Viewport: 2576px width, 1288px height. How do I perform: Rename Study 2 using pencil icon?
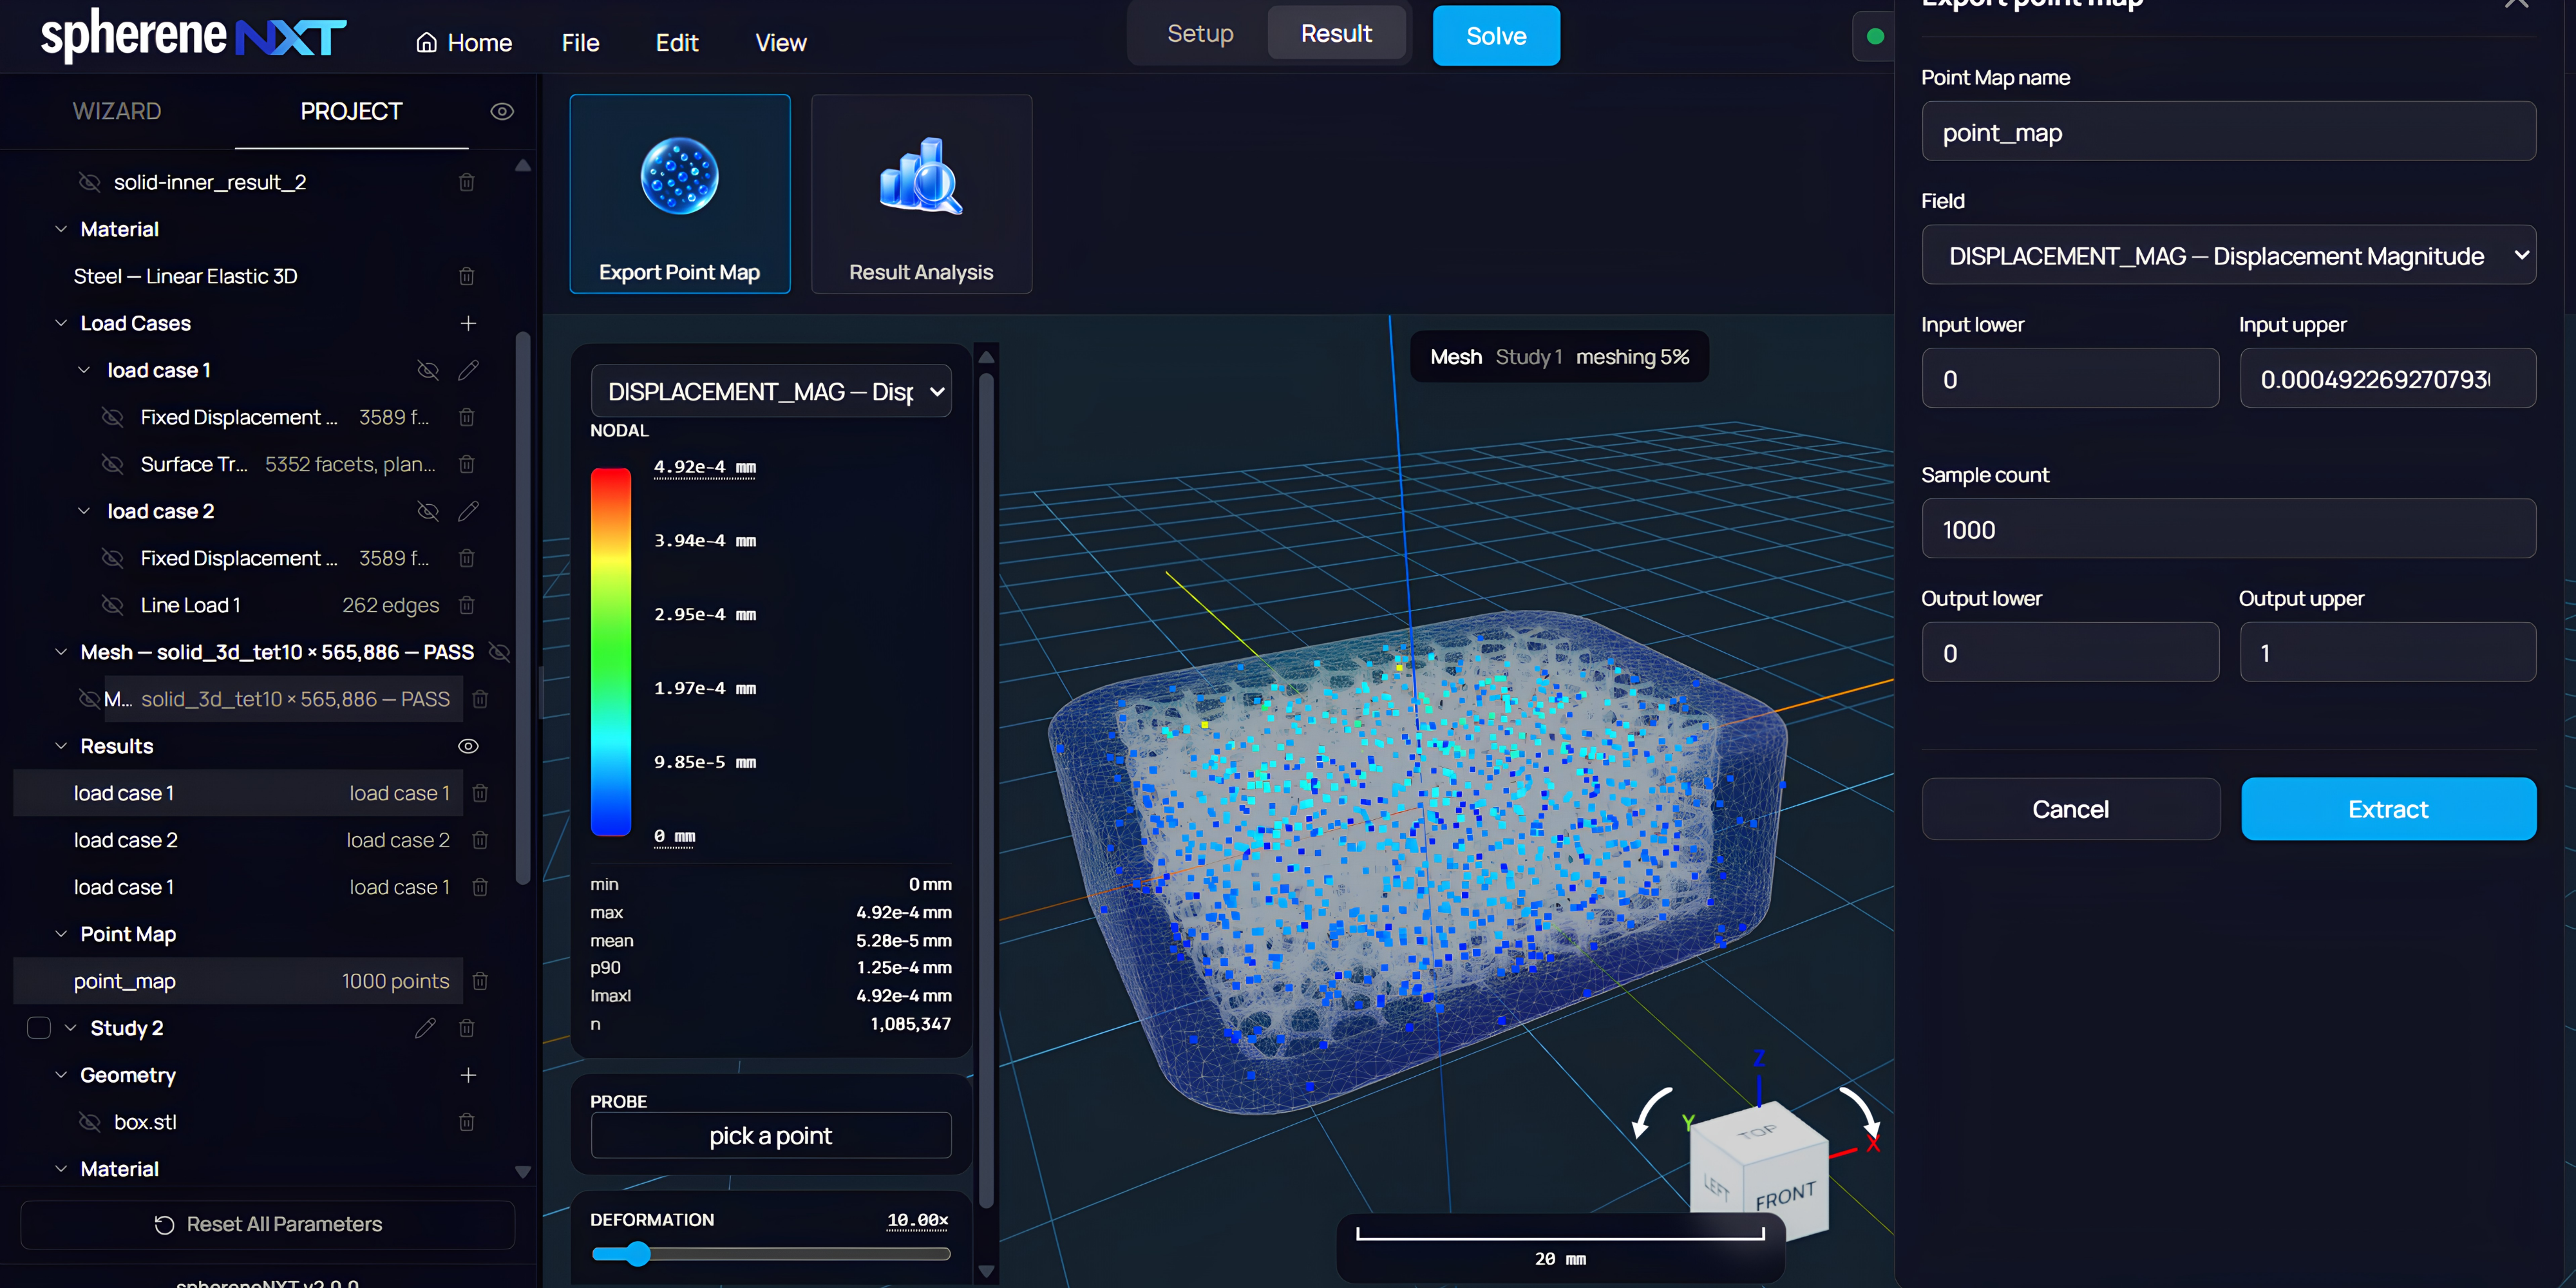(x=425, y=1028)
